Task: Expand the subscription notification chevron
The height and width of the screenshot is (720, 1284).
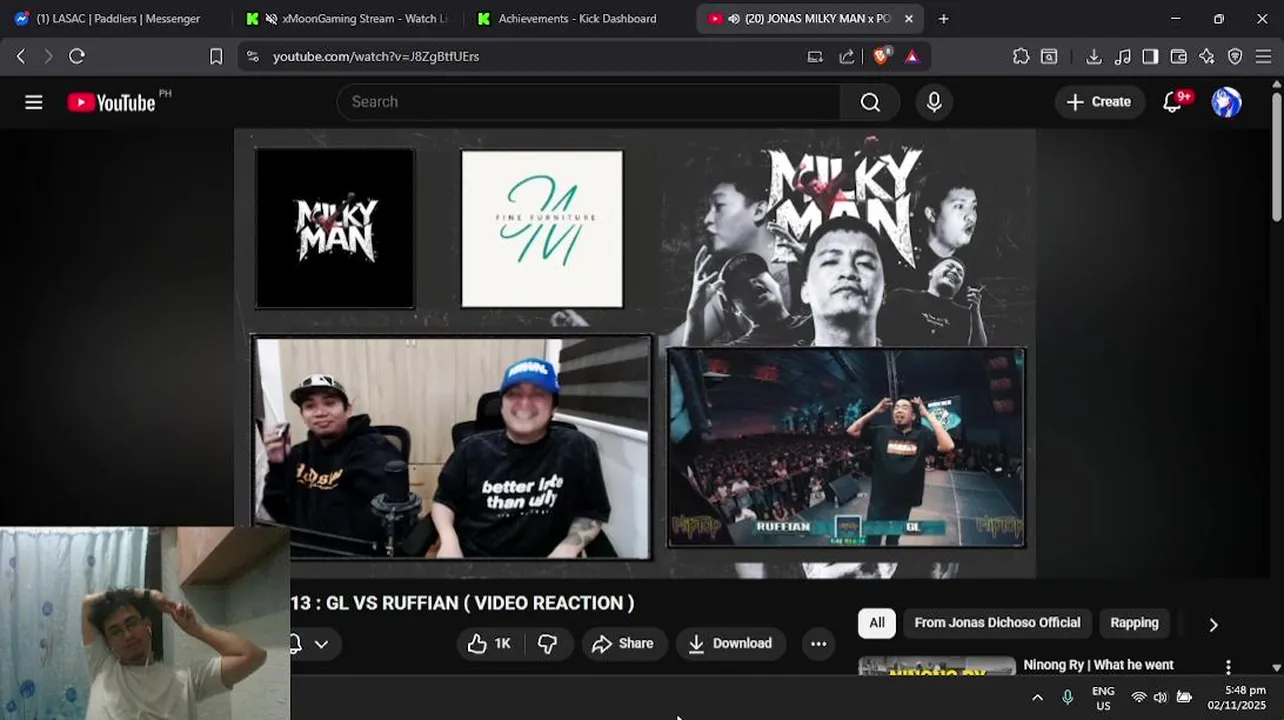Action: pos(321,644)
